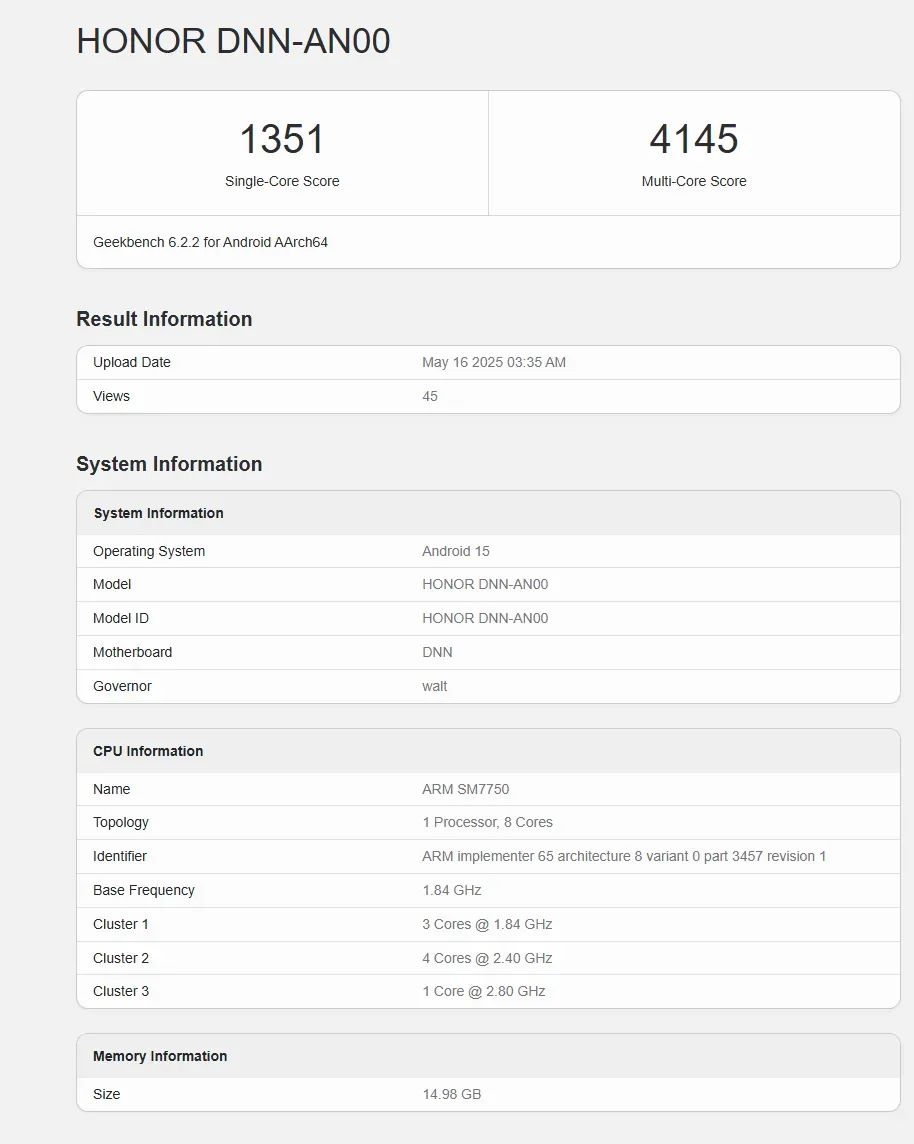Click the Views label
Image resolution: width=914 pixels, height=1144 pixels.
(111, 396)
